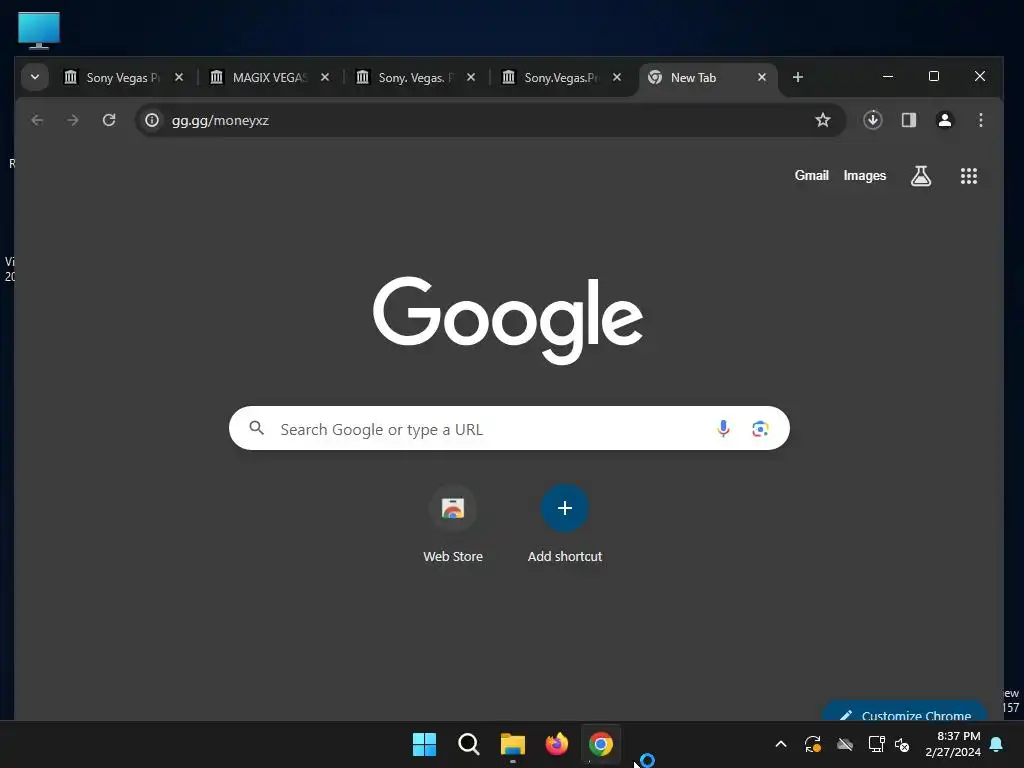Show hidden system tray icons
The height and width of the screenshot is (768, 1024).
[x=780, y=744]
